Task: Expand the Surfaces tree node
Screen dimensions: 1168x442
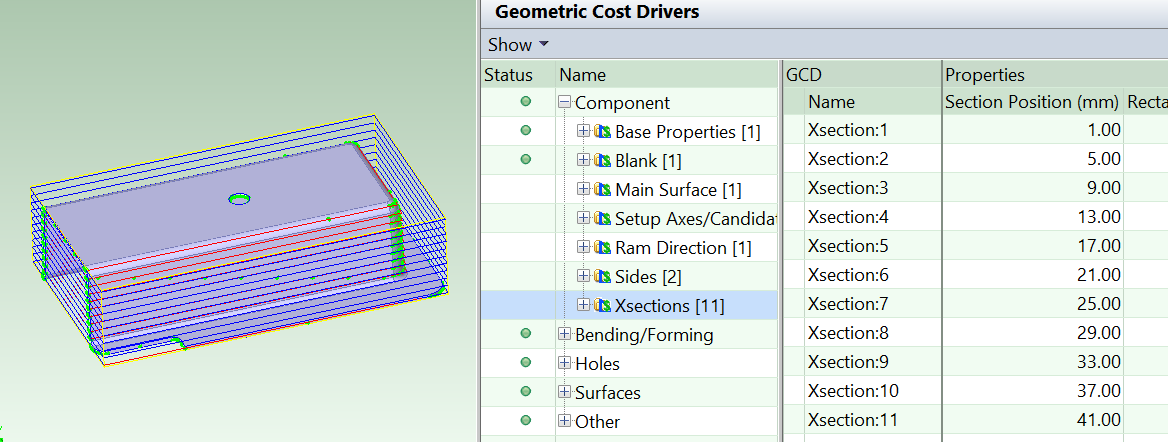Action: (x=565, y=393)
